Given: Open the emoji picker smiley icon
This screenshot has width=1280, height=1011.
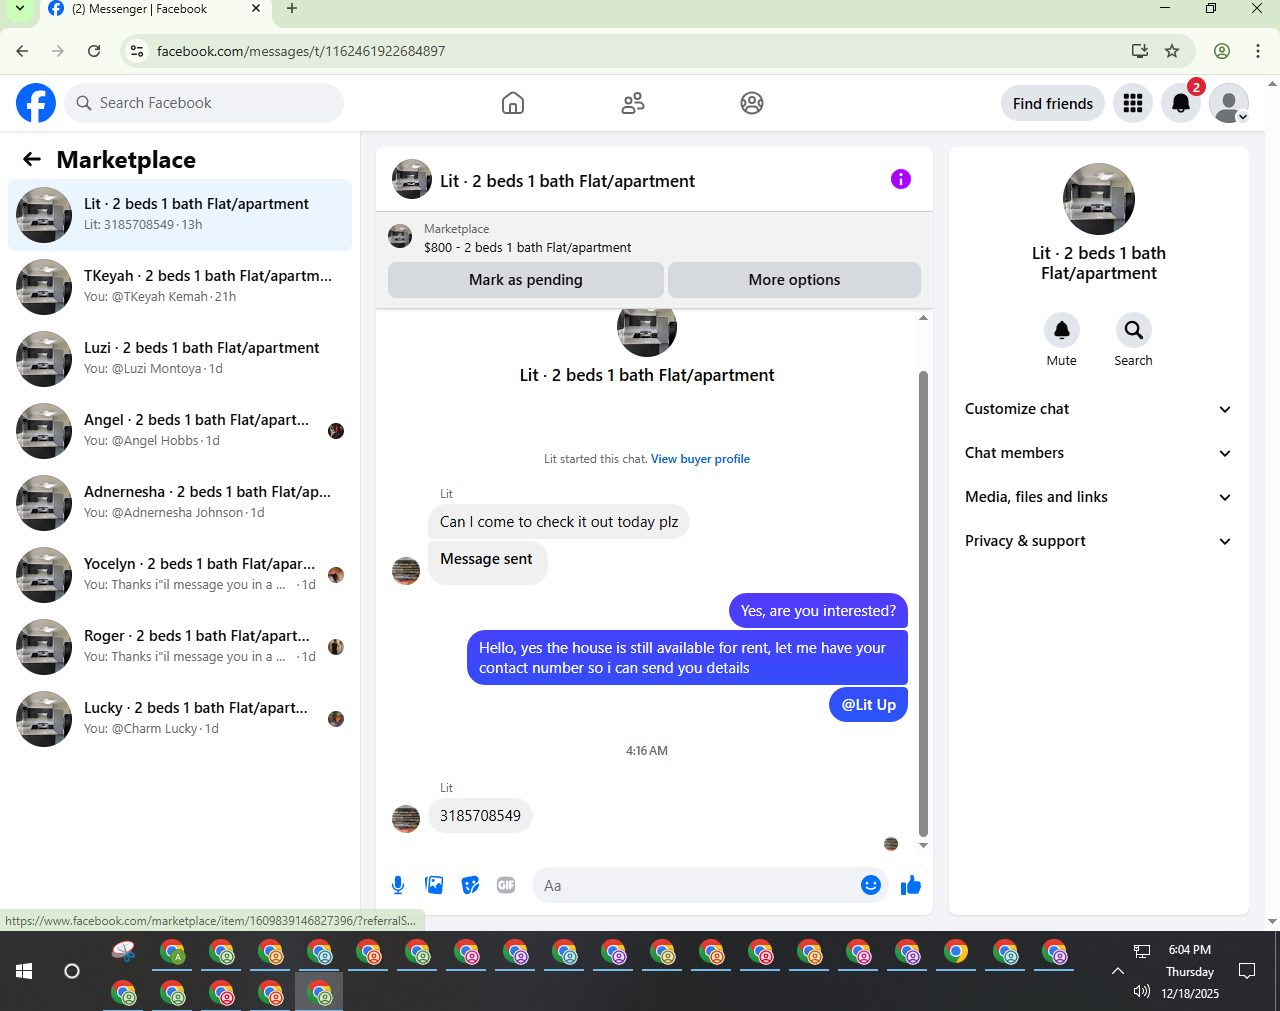Looking at the screenshot, I should coord(871,885).
